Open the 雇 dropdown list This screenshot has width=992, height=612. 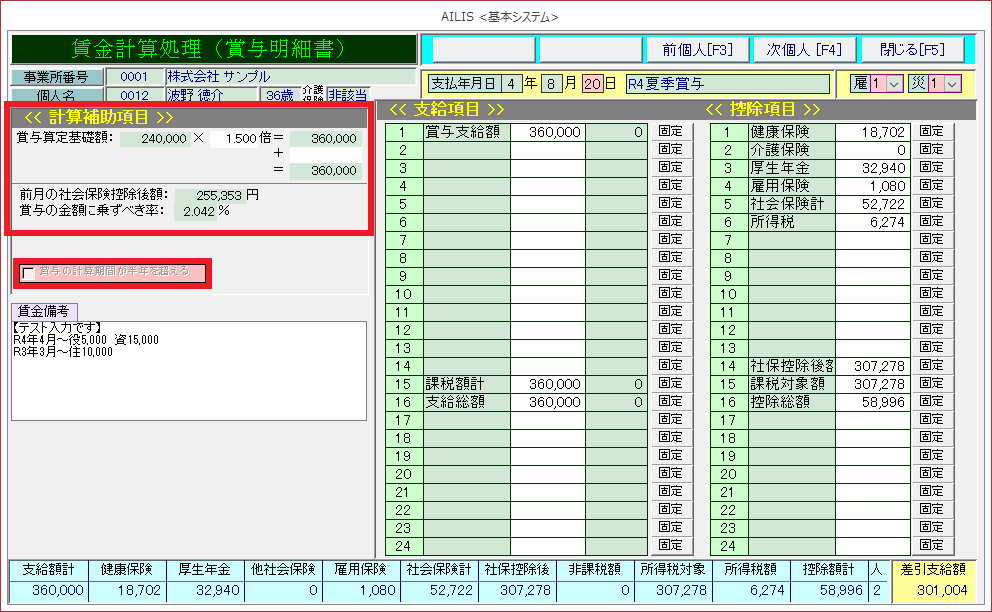[894, 84]
